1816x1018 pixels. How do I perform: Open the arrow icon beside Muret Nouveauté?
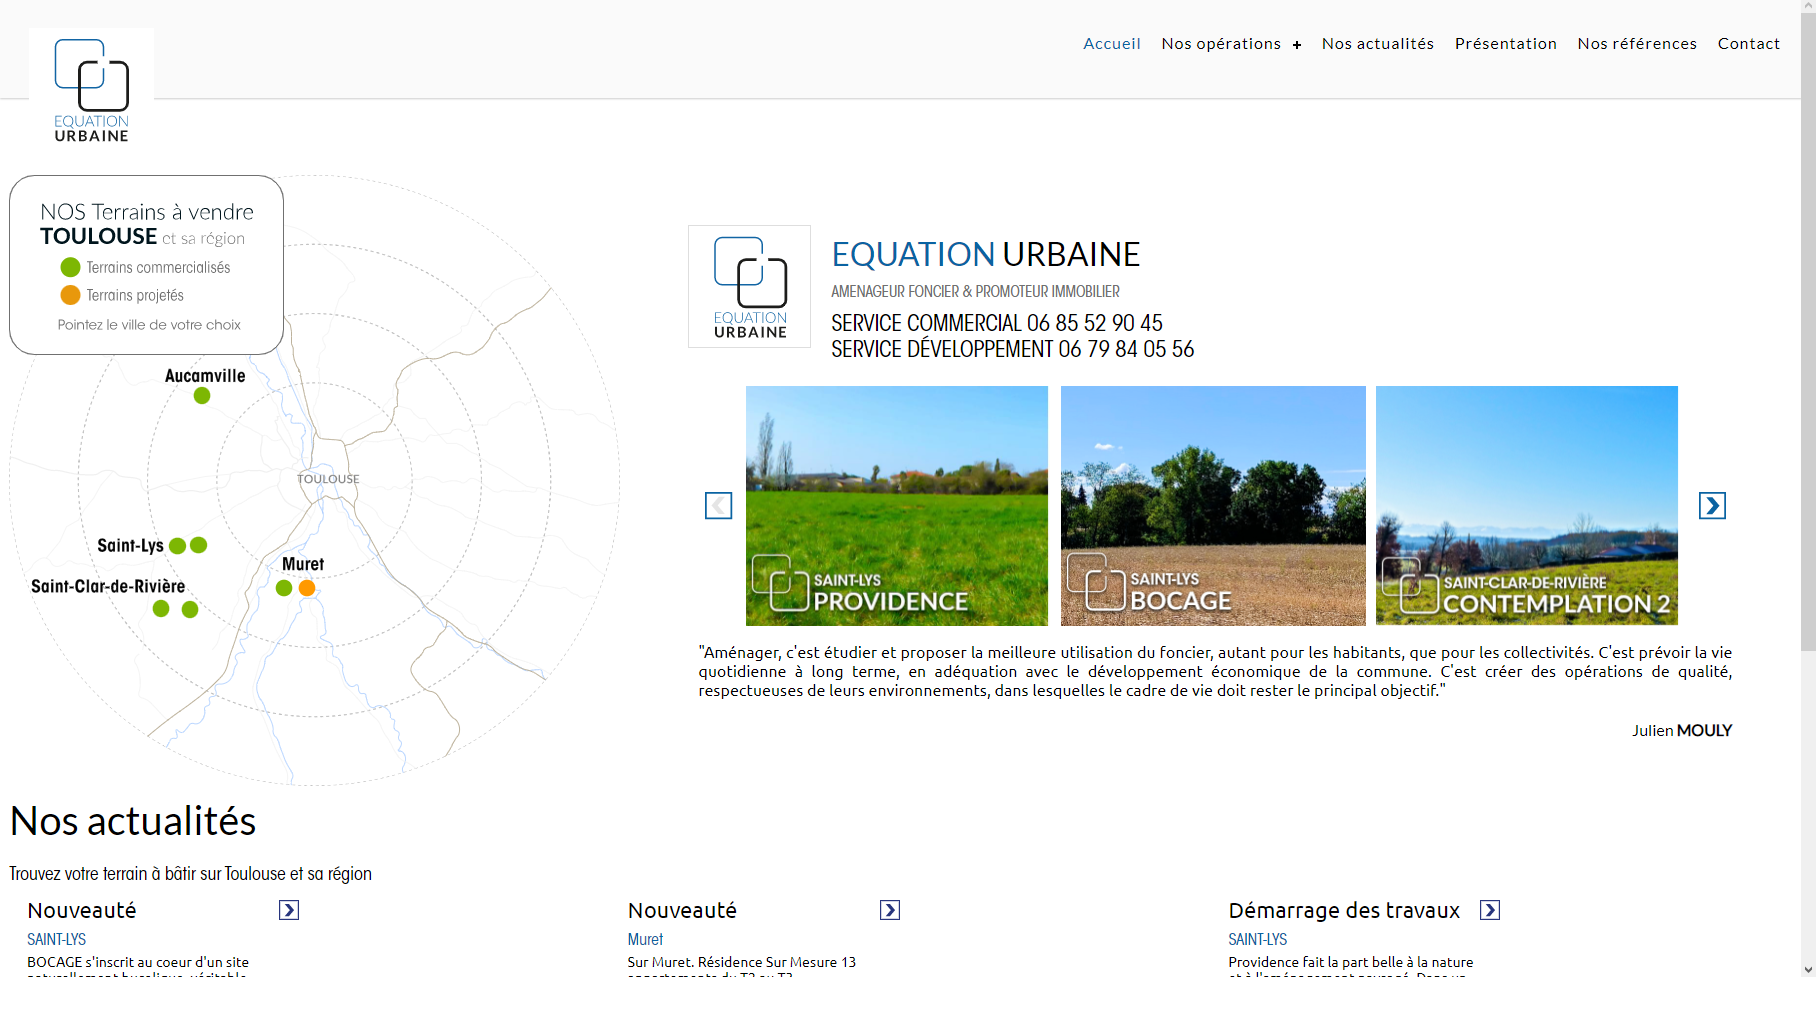pyautogui.click(x=889, y=909)
